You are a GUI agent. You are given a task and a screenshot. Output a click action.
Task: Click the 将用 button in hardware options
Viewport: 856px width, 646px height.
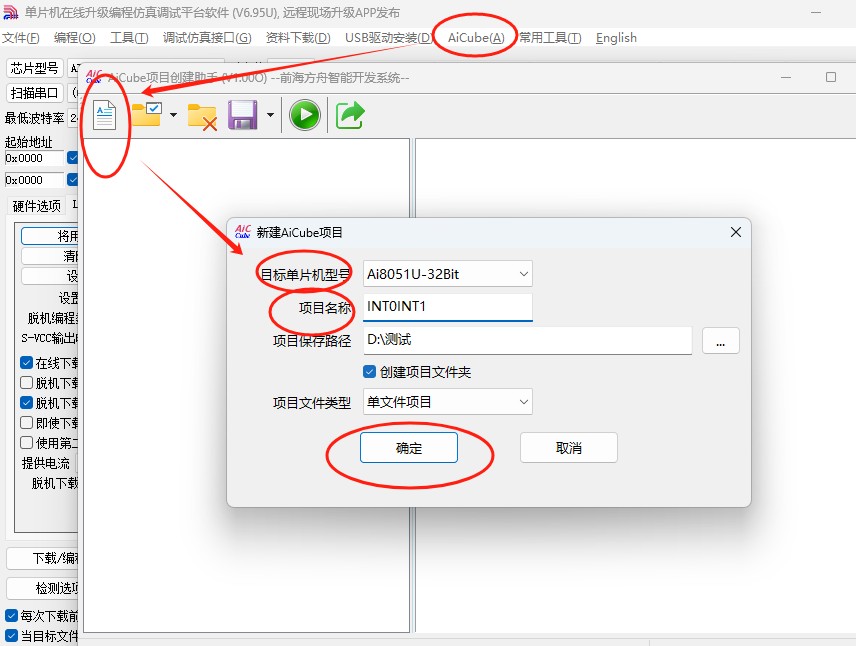pyautogui.click(x=50, y=236)
